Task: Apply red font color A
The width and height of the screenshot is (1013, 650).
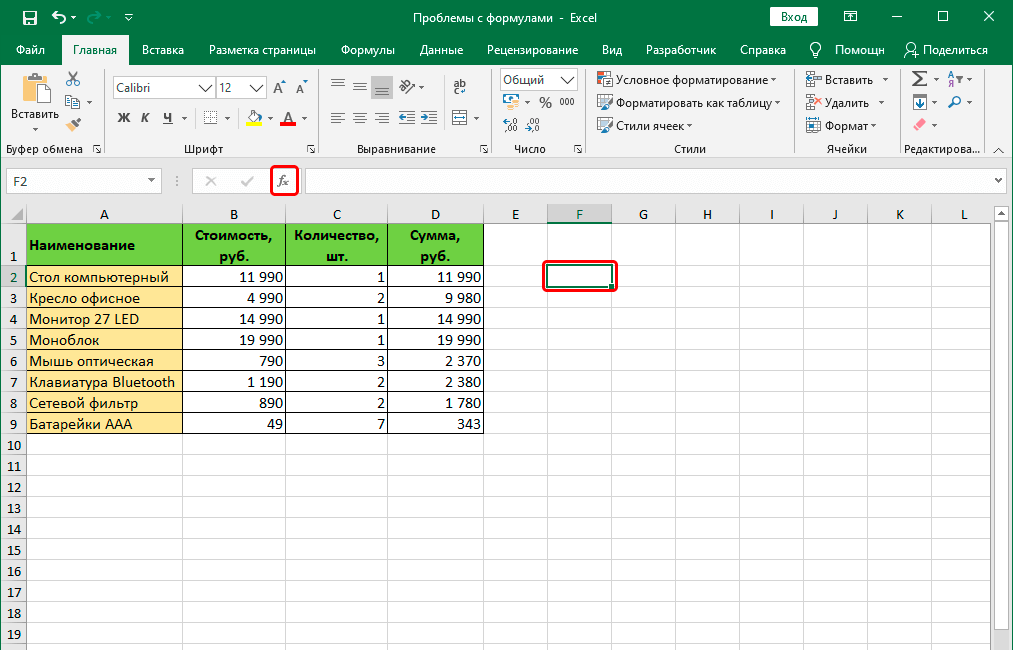Action: click(288, 118)
